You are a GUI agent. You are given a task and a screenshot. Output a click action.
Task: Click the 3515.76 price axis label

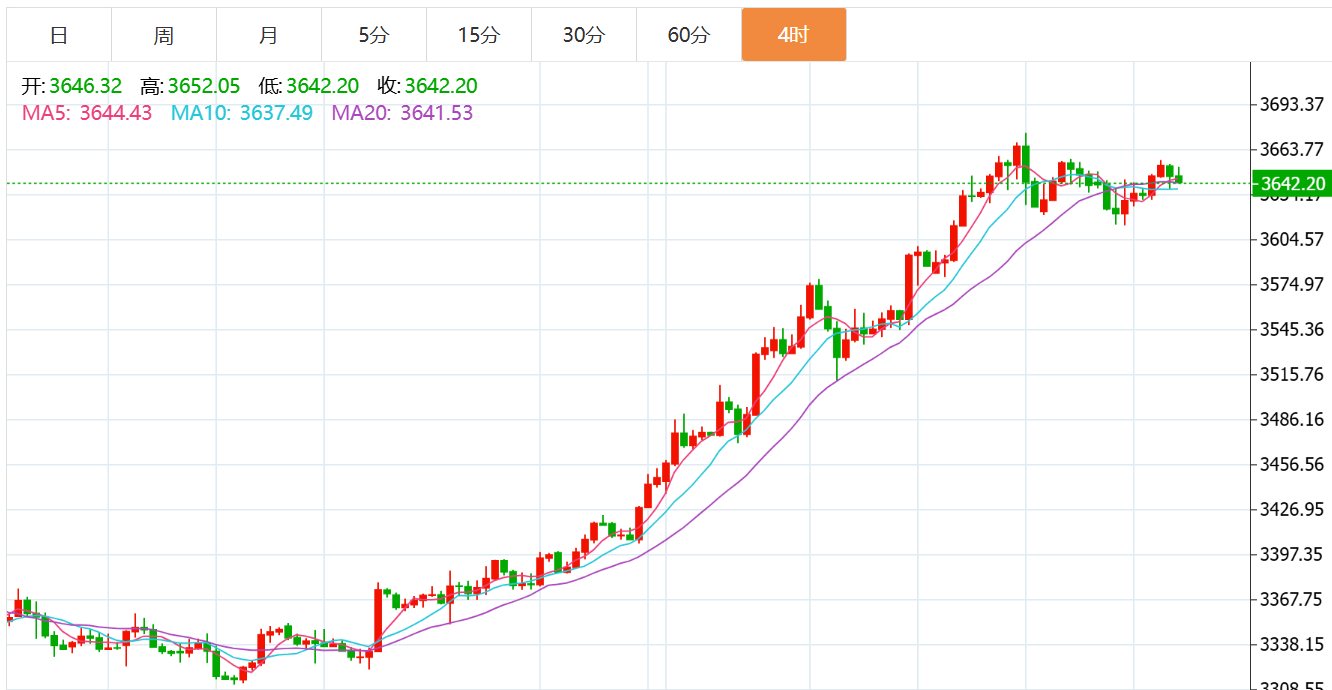[x=1292, y=374]
